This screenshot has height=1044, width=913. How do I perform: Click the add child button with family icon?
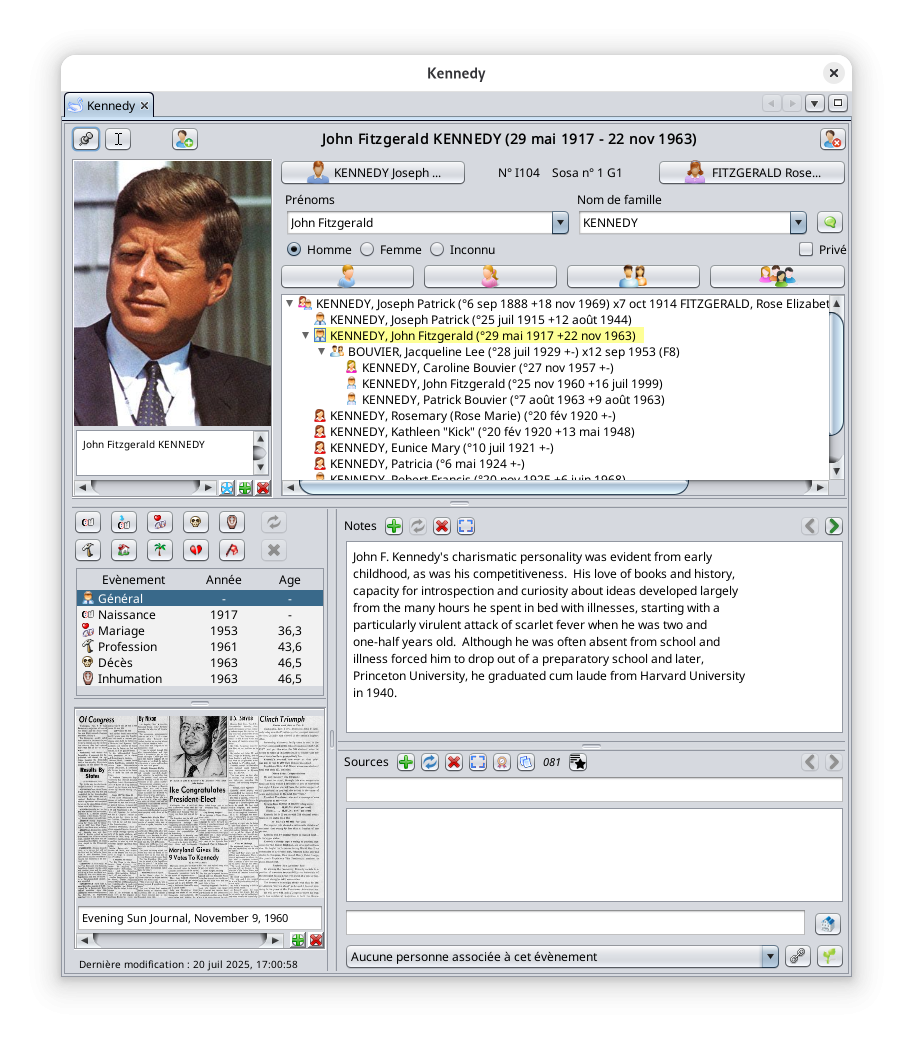(777, 276)
